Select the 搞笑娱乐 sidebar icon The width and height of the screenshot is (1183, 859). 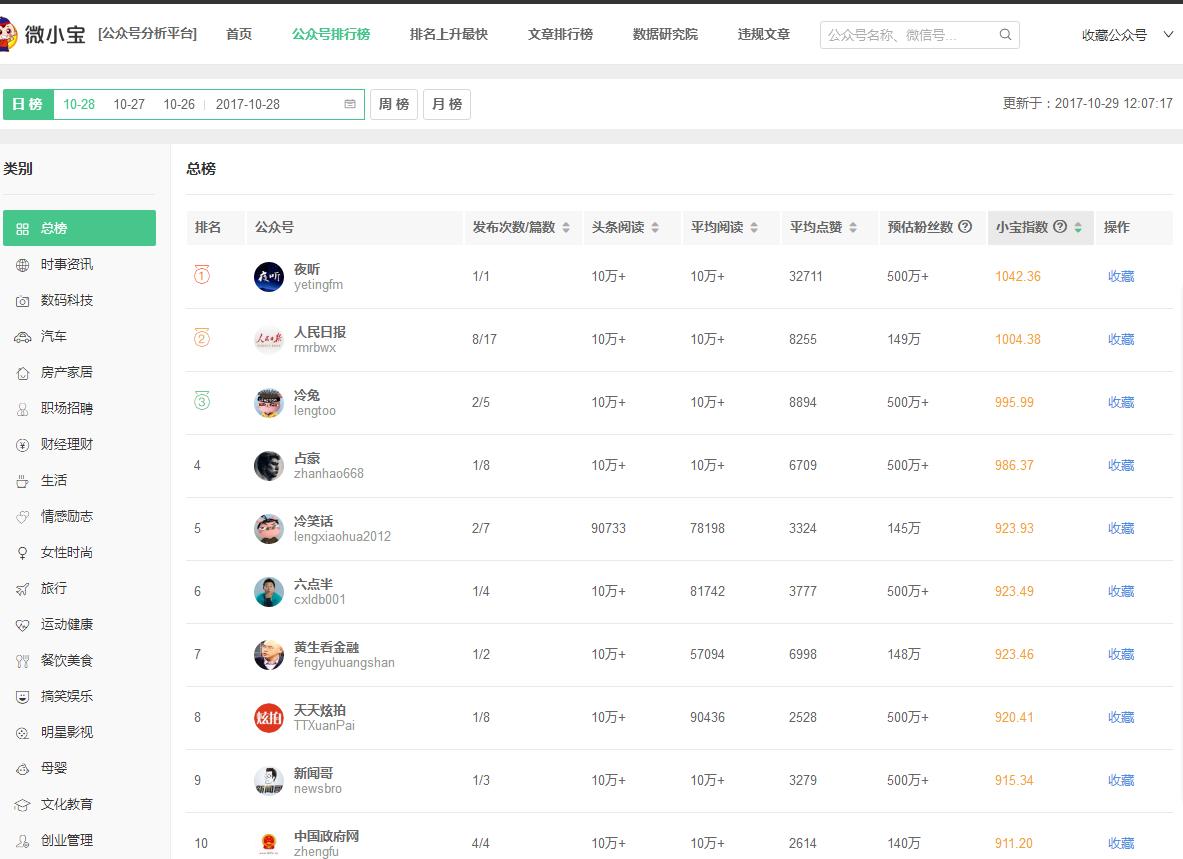pos(22,696)
